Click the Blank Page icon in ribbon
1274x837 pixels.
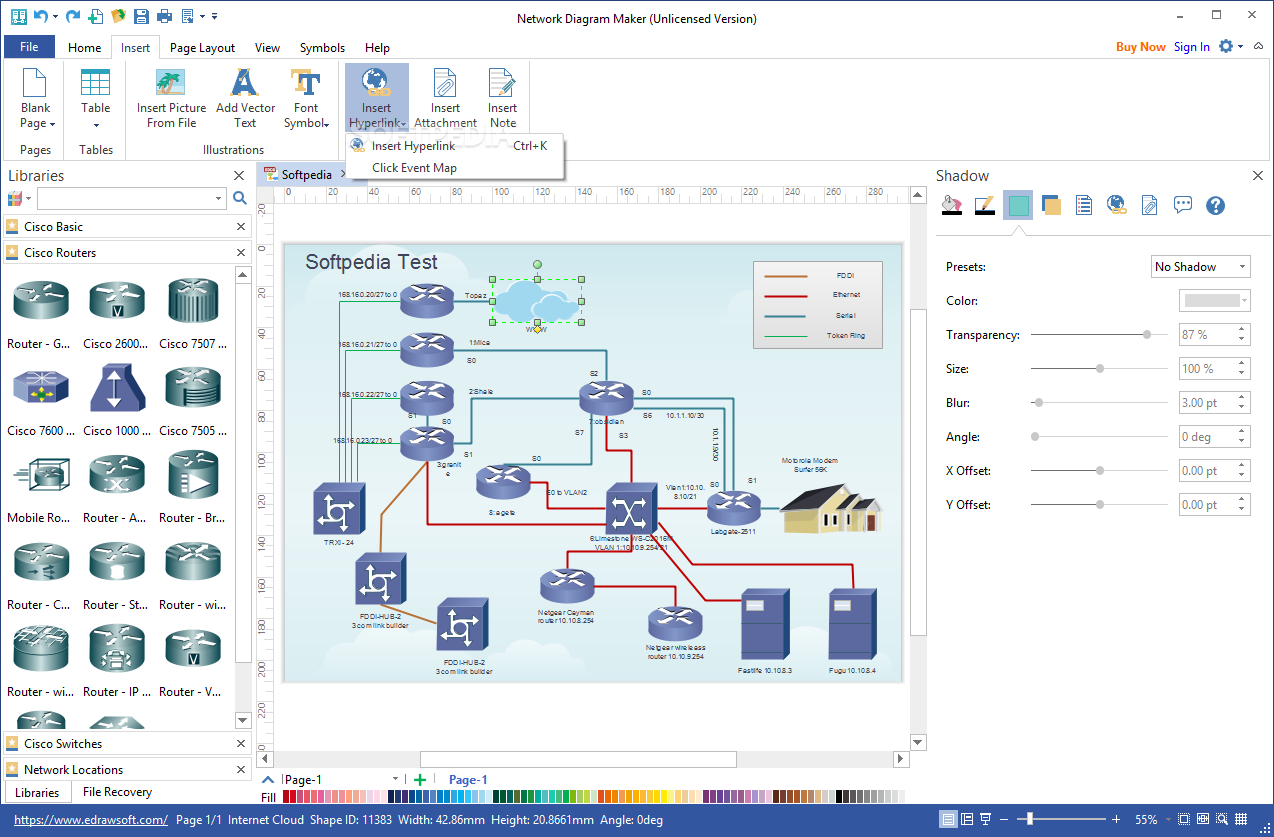click(35, 82)
